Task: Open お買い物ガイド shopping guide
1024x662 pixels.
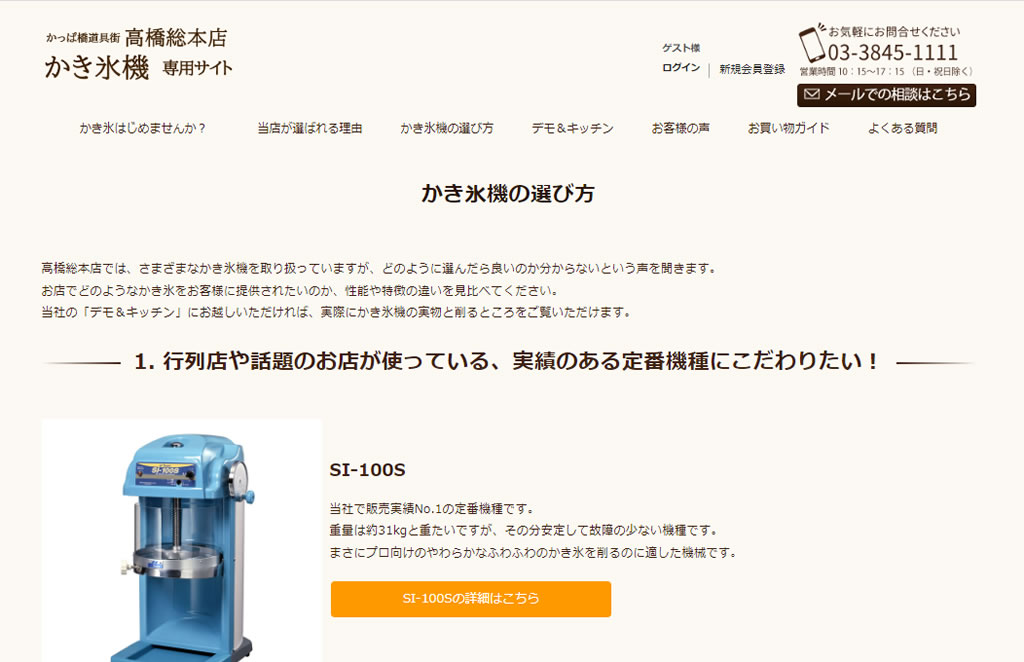Action: click(788, 129)
